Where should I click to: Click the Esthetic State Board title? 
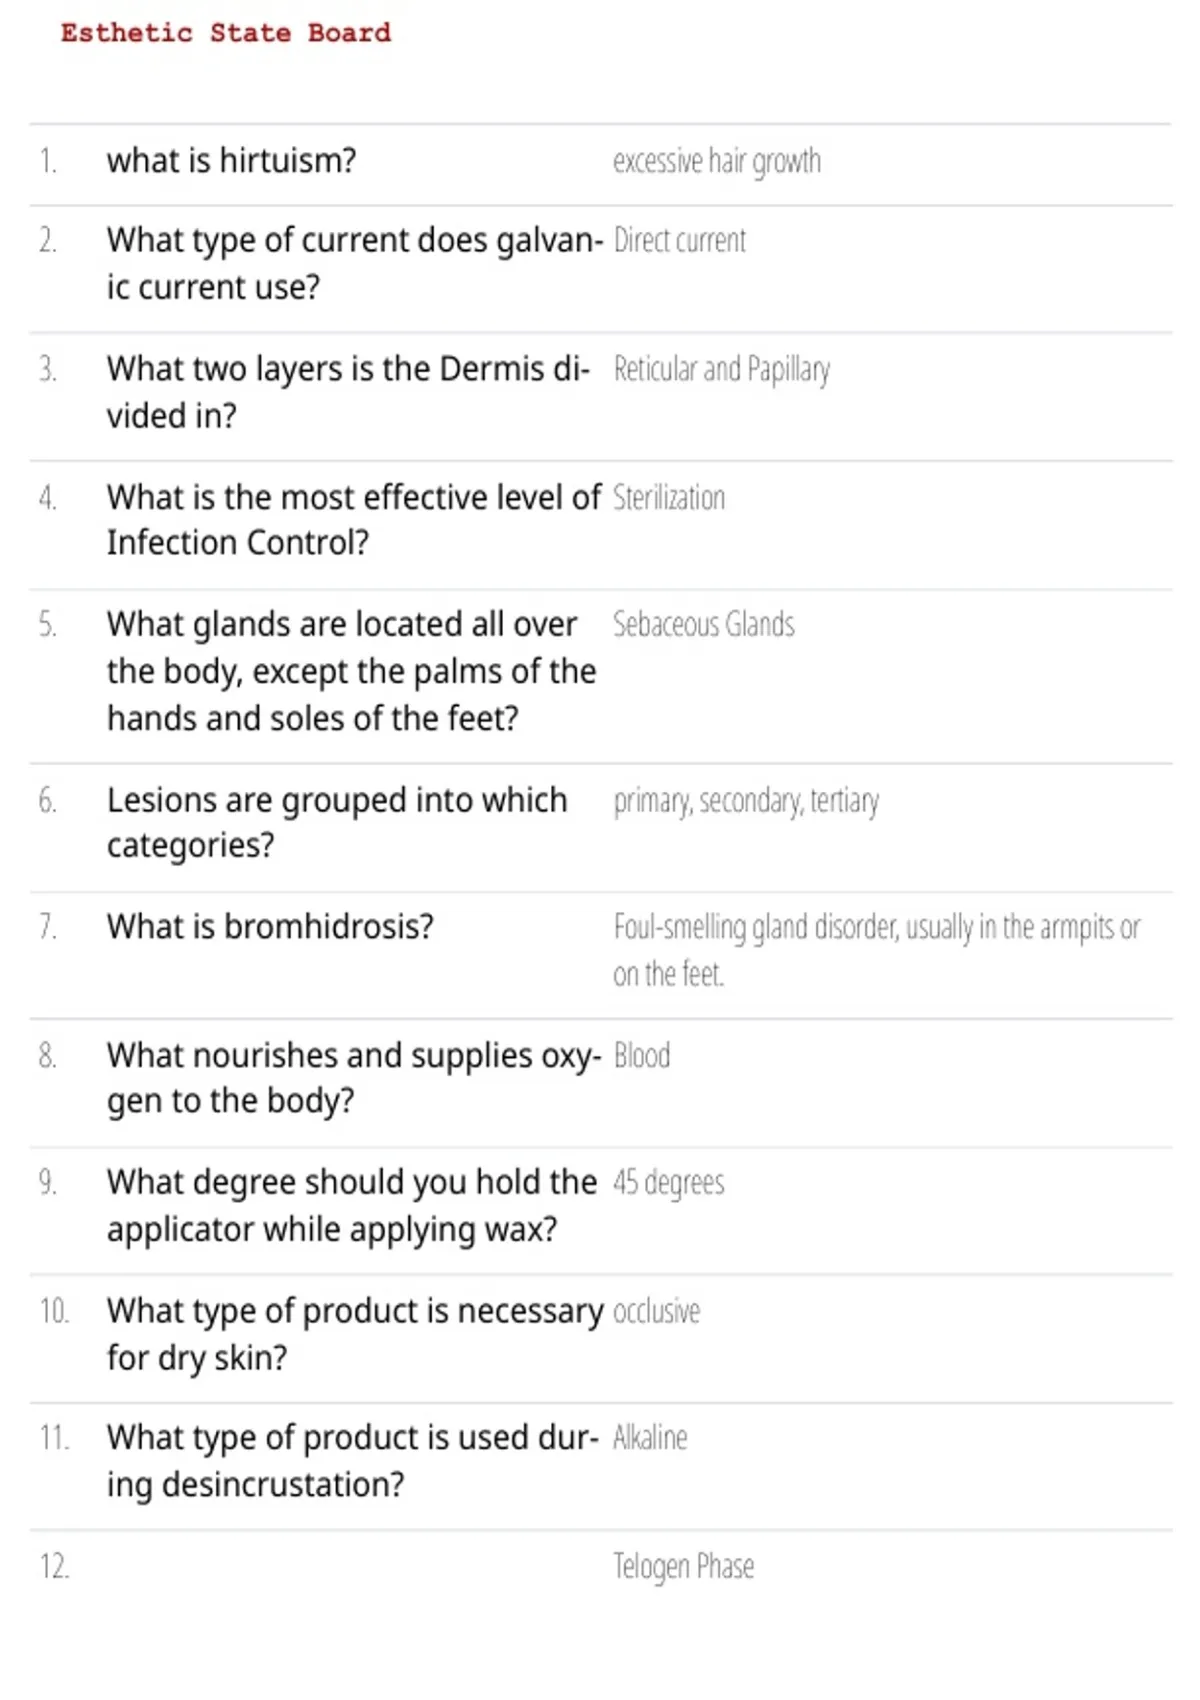click(x=226, y=33)
